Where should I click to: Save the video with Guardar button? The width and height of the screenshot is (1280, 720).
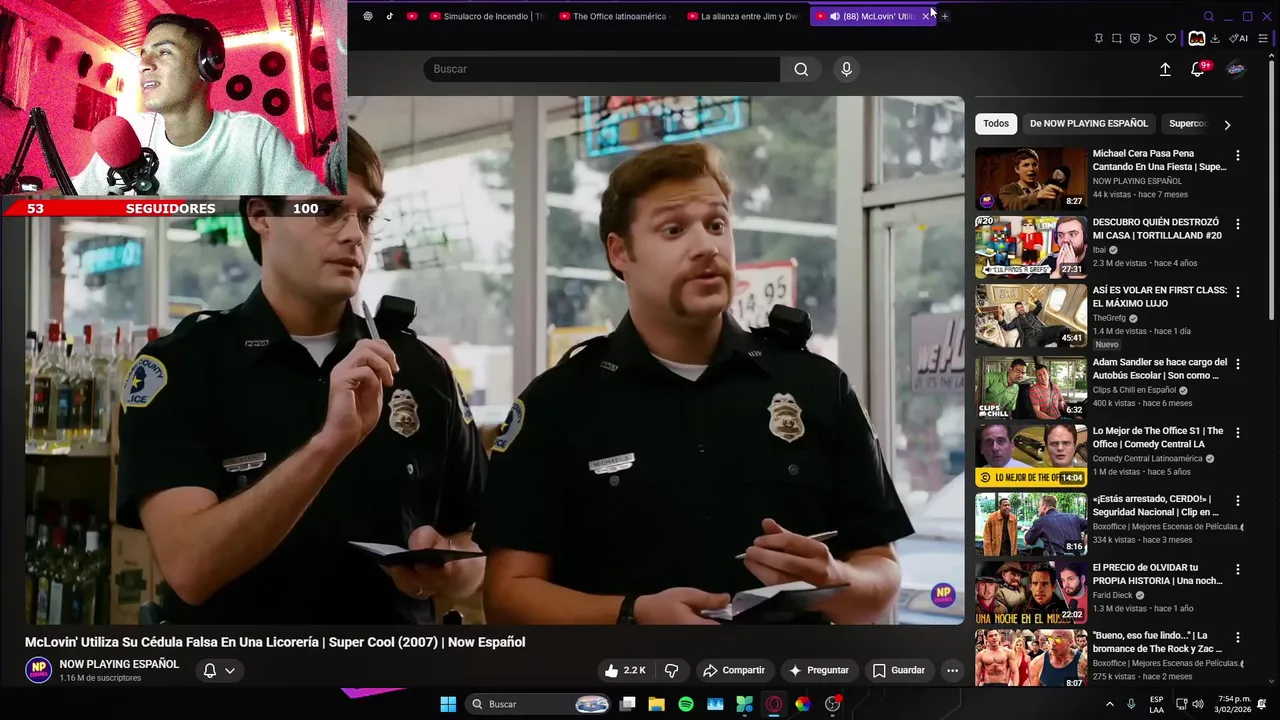tap(898, 670)
